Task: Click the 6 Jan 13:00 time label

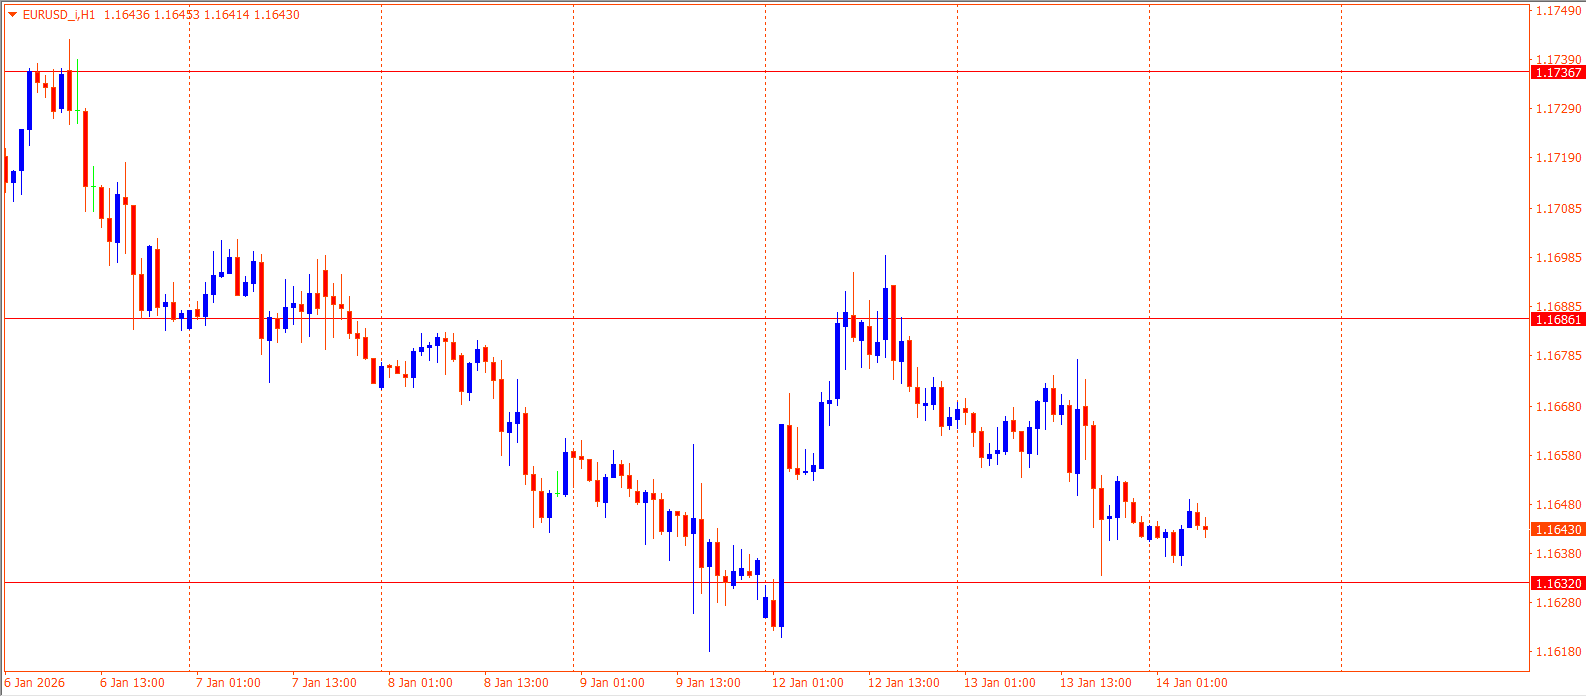Action: 132,683
